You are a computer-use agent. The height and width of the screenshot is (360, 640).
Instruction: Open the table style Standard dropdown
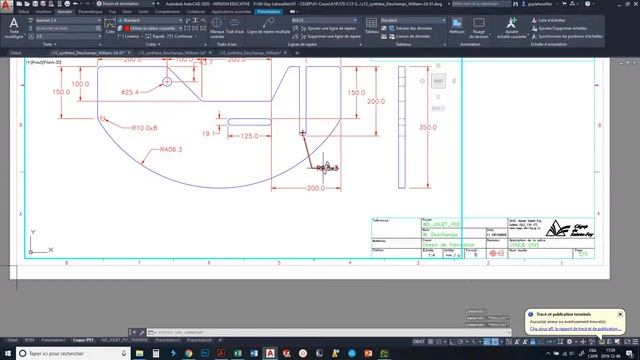[413, 20]
